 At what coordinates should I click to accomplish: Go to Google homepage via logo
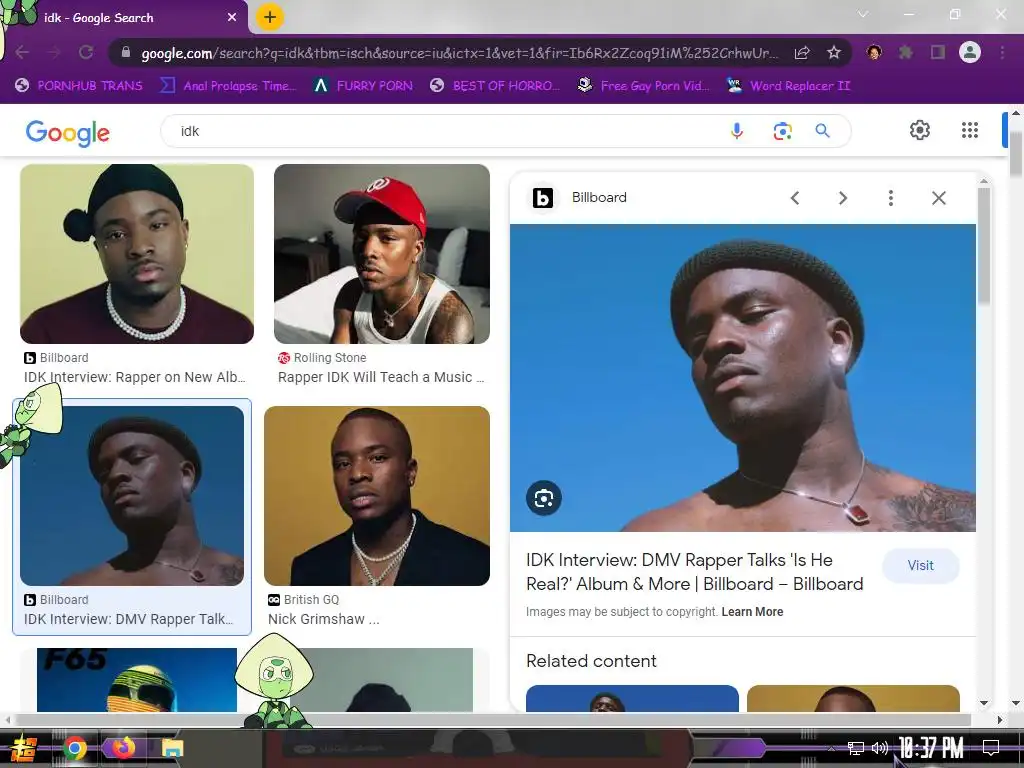68,133
